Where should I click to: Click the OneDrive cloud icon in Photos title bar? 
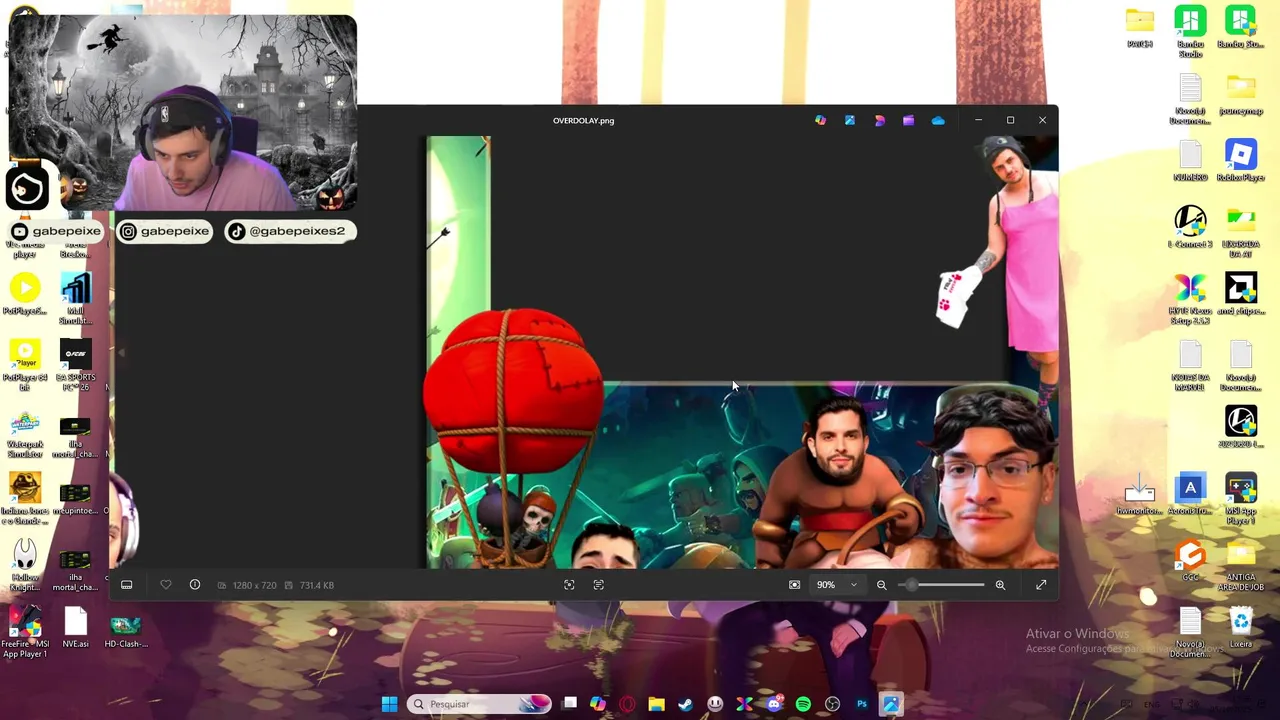click(x=938, y=120)
